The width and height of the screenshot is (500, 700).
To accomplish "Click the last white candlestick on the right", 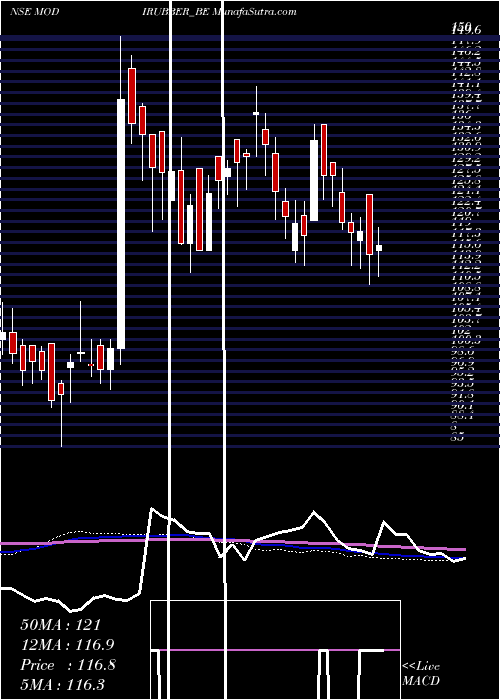I will 379,248.
